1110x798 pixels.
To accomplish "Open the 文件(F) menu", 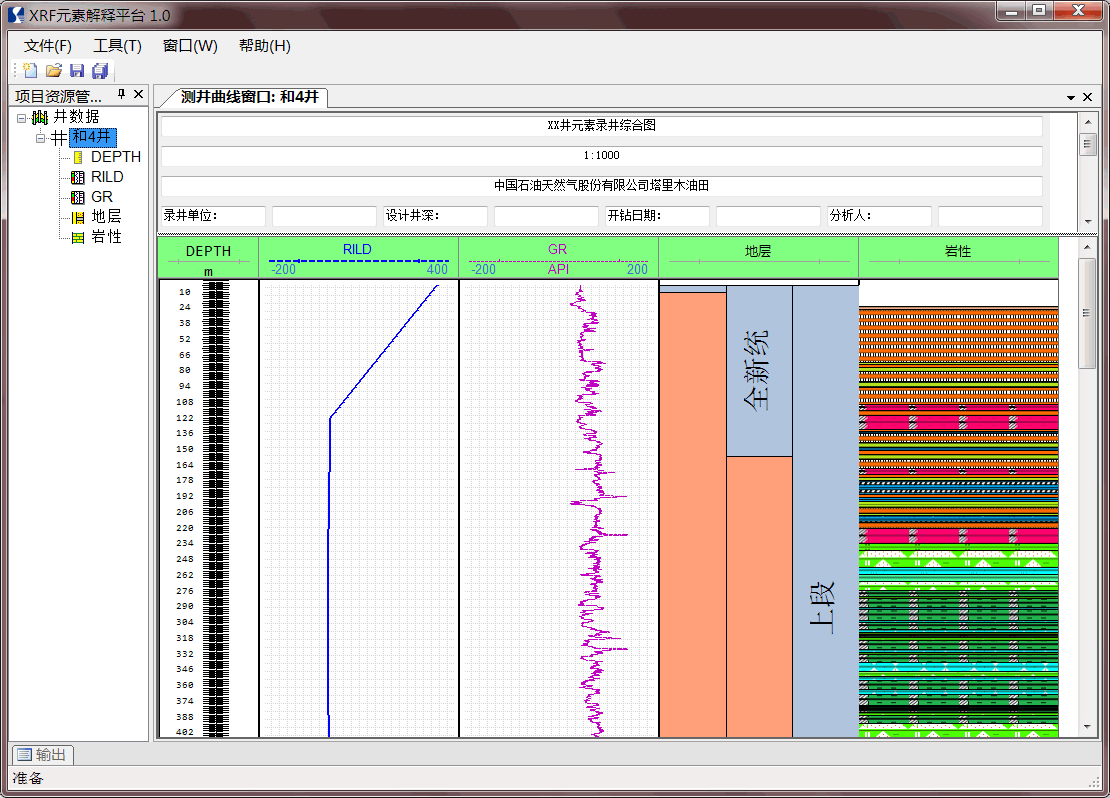I will pyautogui.click(x=48, y=46).
